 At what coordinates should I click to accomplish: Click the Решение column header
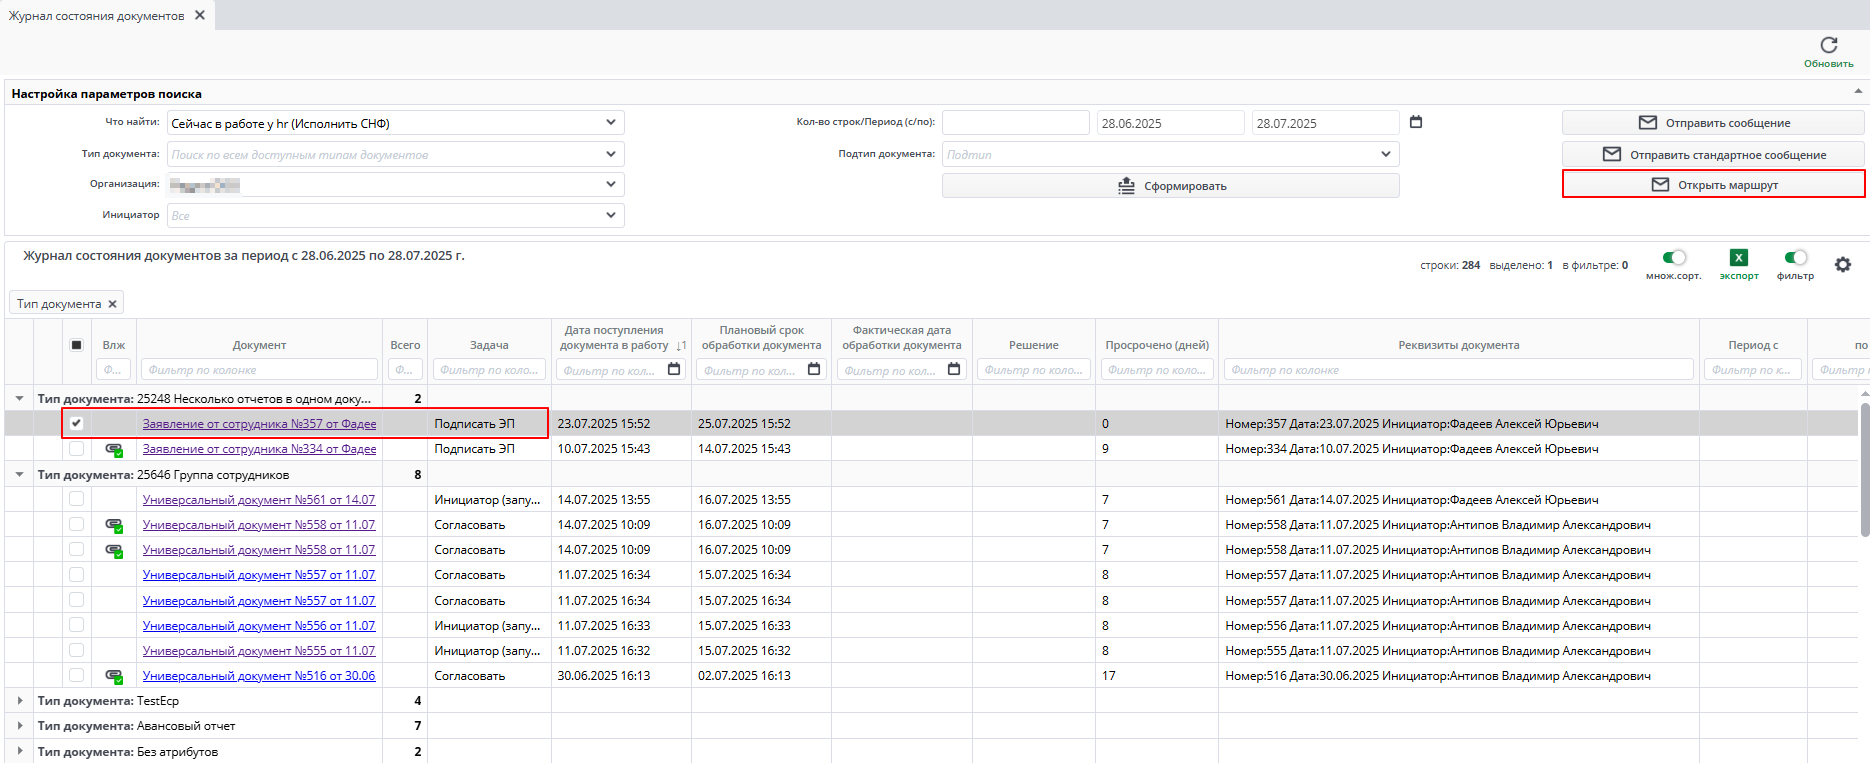pyautogui.click(x=1033, y=345)
